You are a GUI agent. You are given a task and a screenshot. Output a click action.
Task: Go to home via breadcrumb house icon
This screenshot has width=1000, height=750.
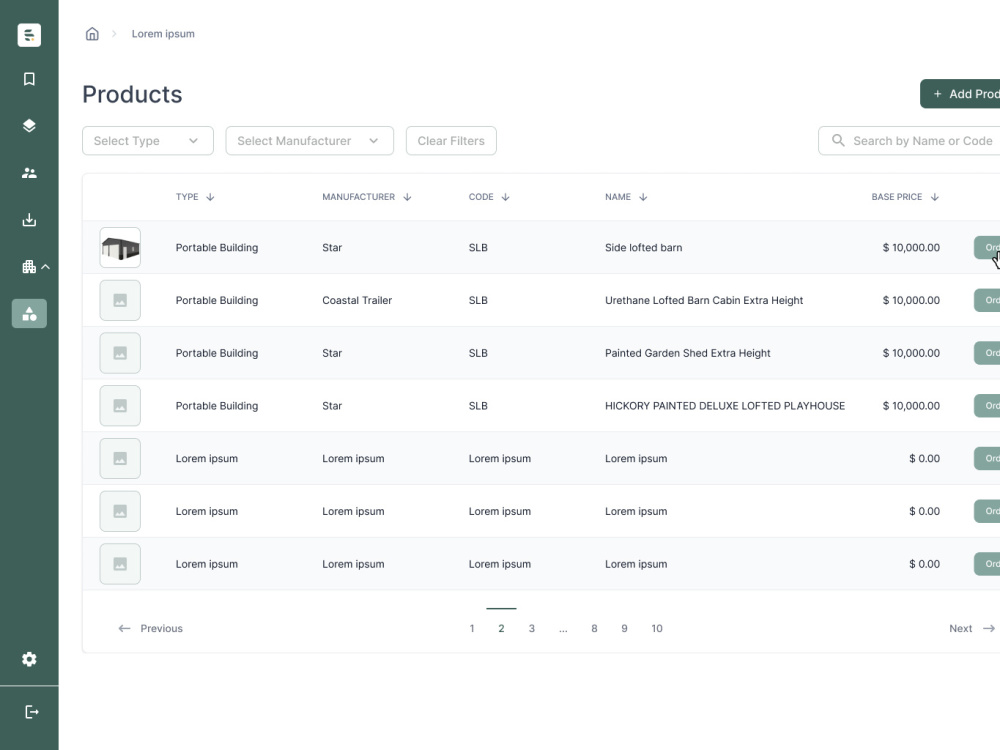click(92, 34)
